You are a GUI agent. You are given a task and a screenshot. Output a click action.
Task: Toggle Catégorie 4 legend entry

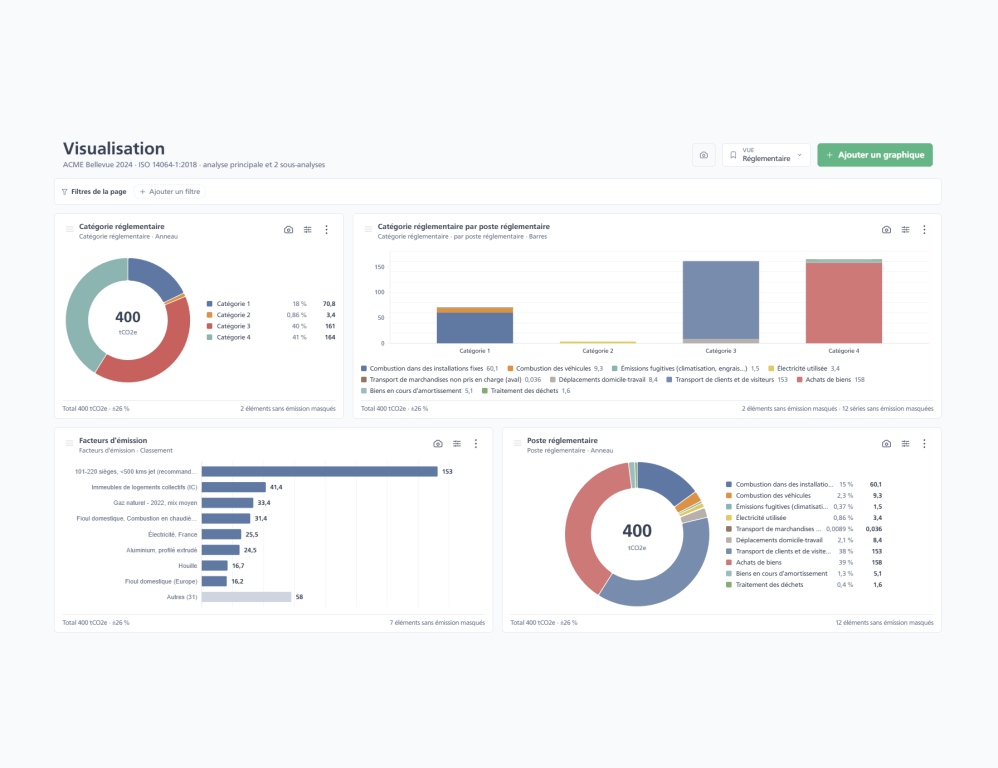pos(271,337)
